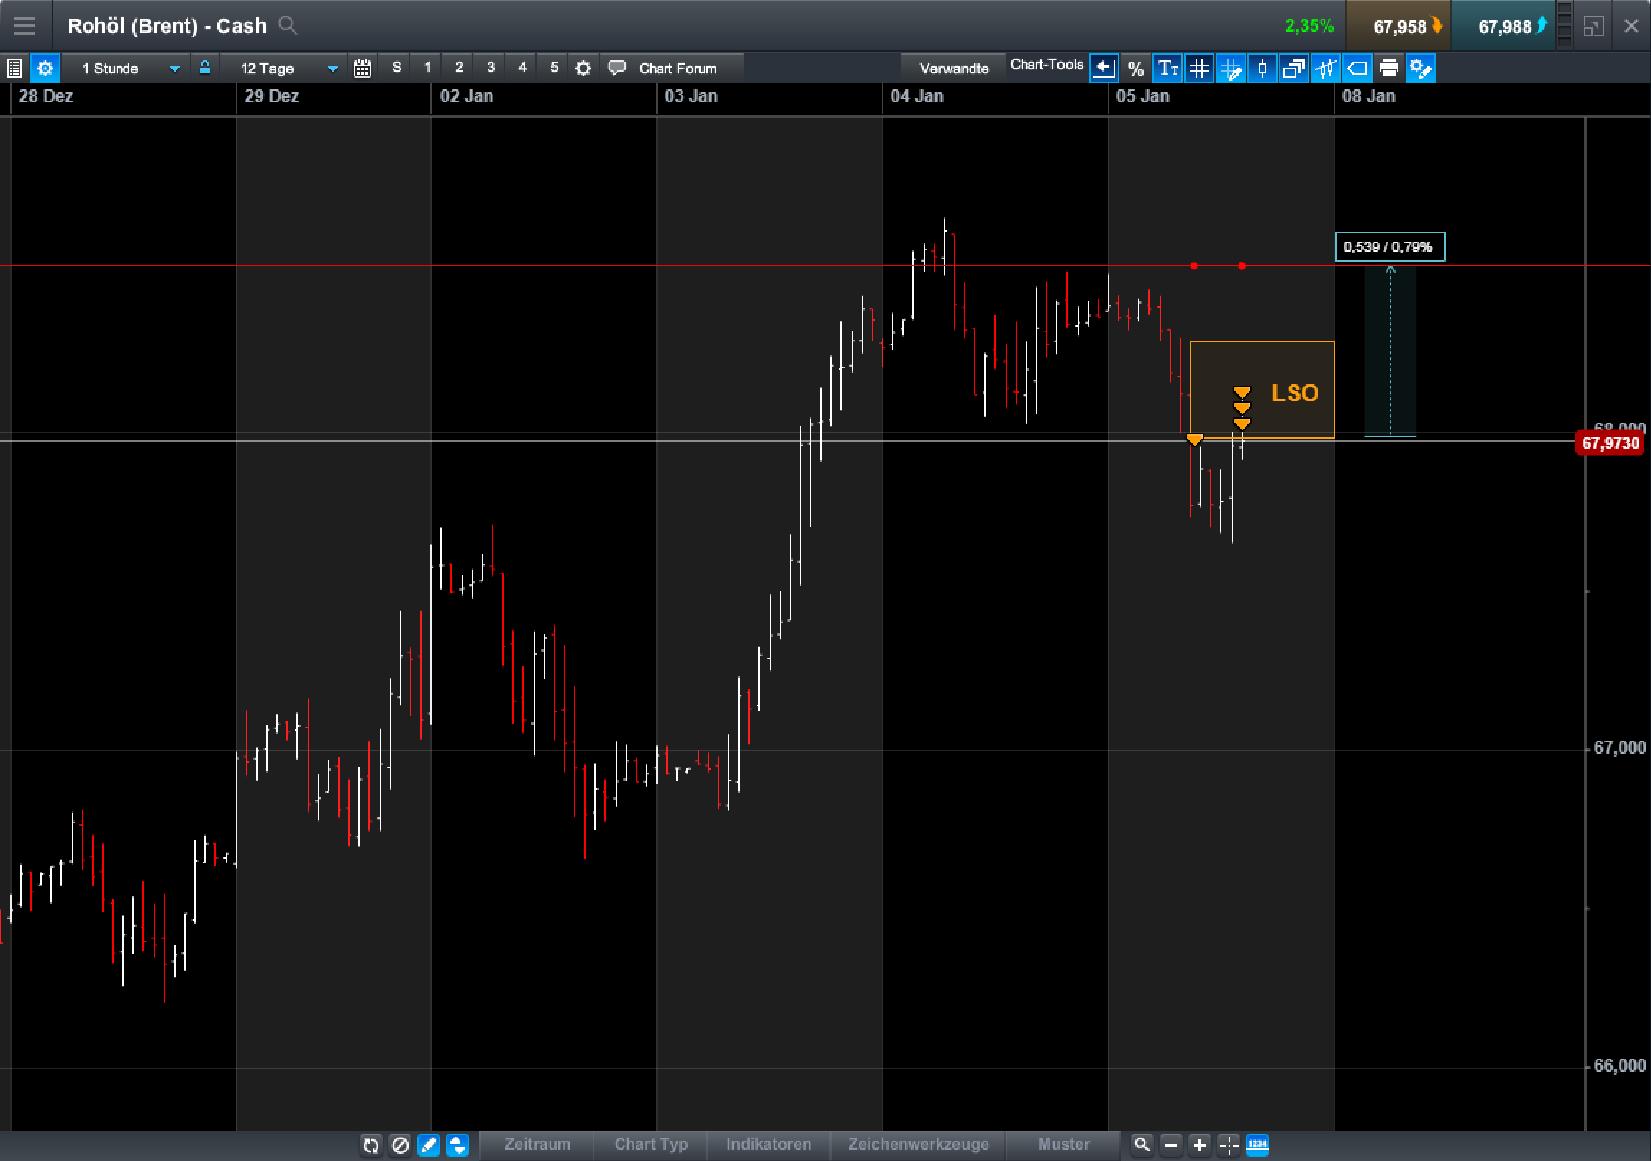Click the Verwandte button

click(x=952, y=67)
